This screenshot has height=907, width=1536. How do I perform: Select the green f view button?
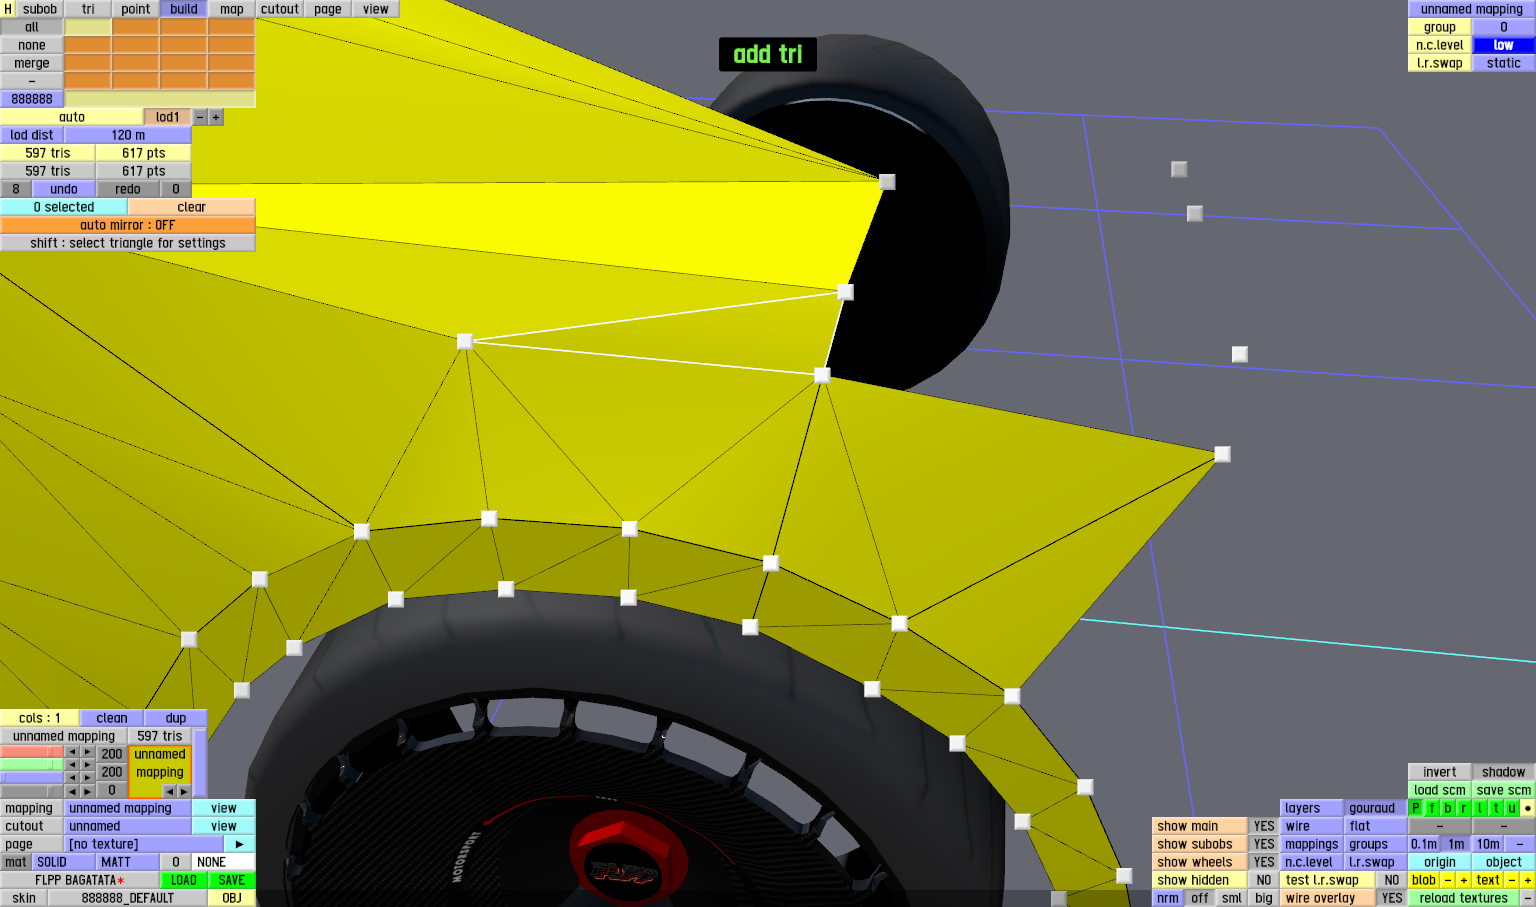coord(1432,808)
